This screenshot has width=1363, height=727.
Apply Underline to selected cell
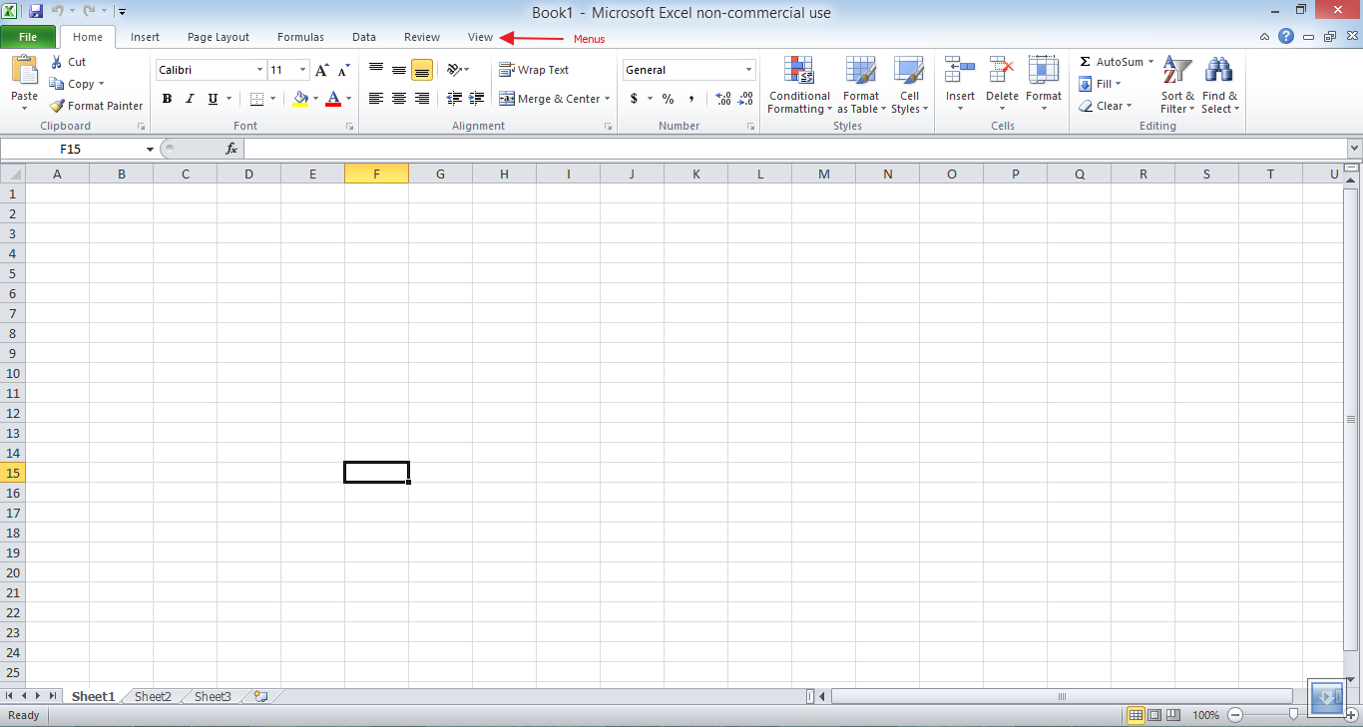(x=211, y=98)
